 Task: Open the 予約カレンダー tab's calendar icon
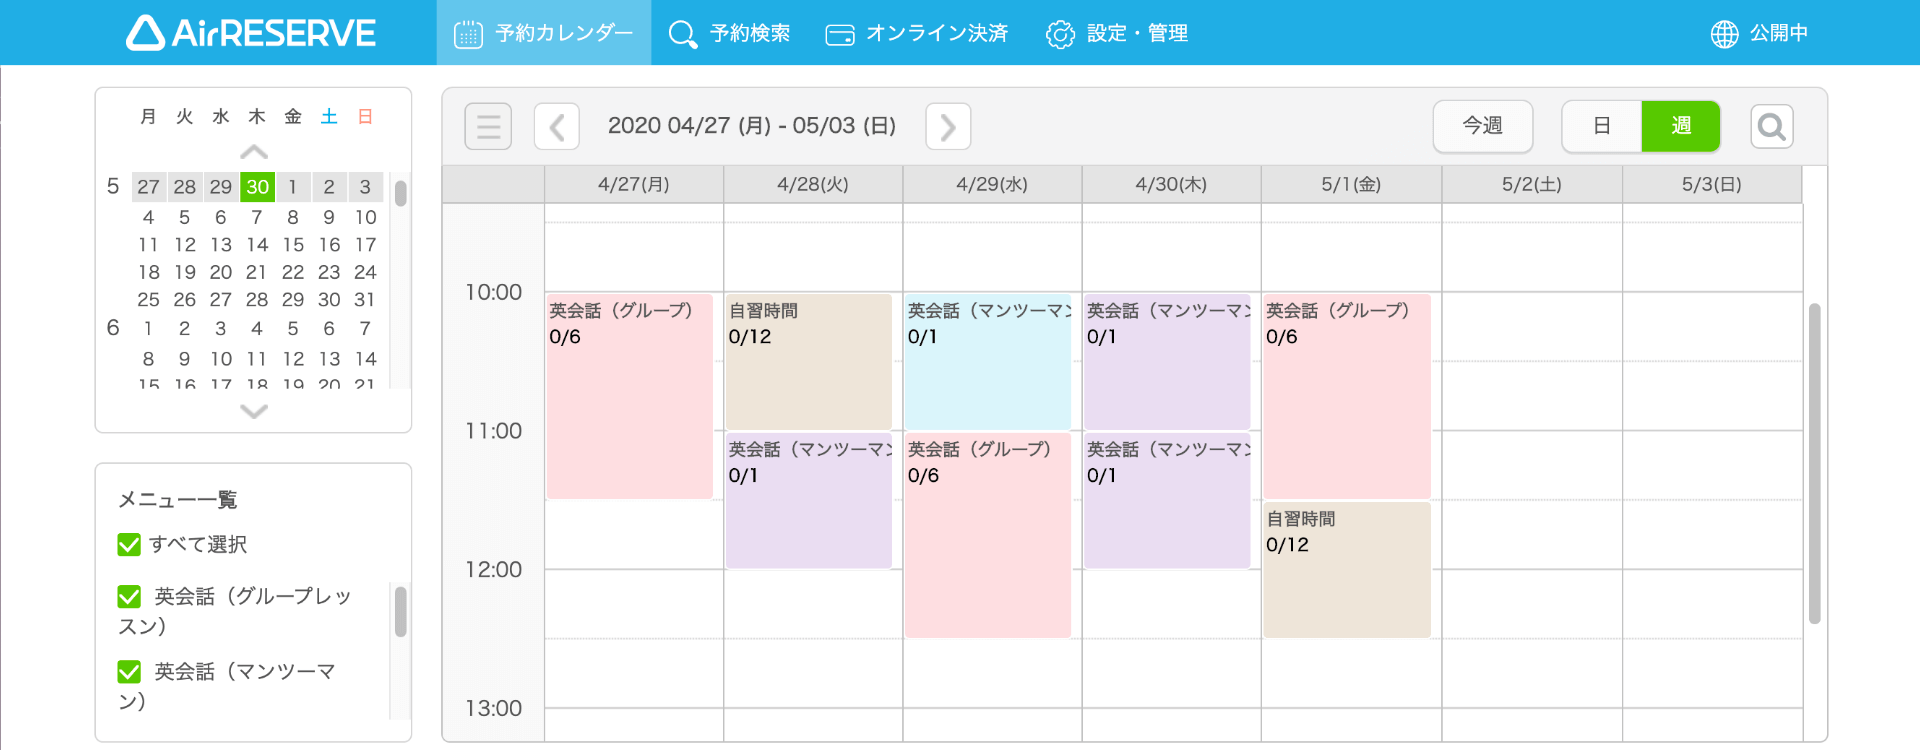(x=467, y=32)
